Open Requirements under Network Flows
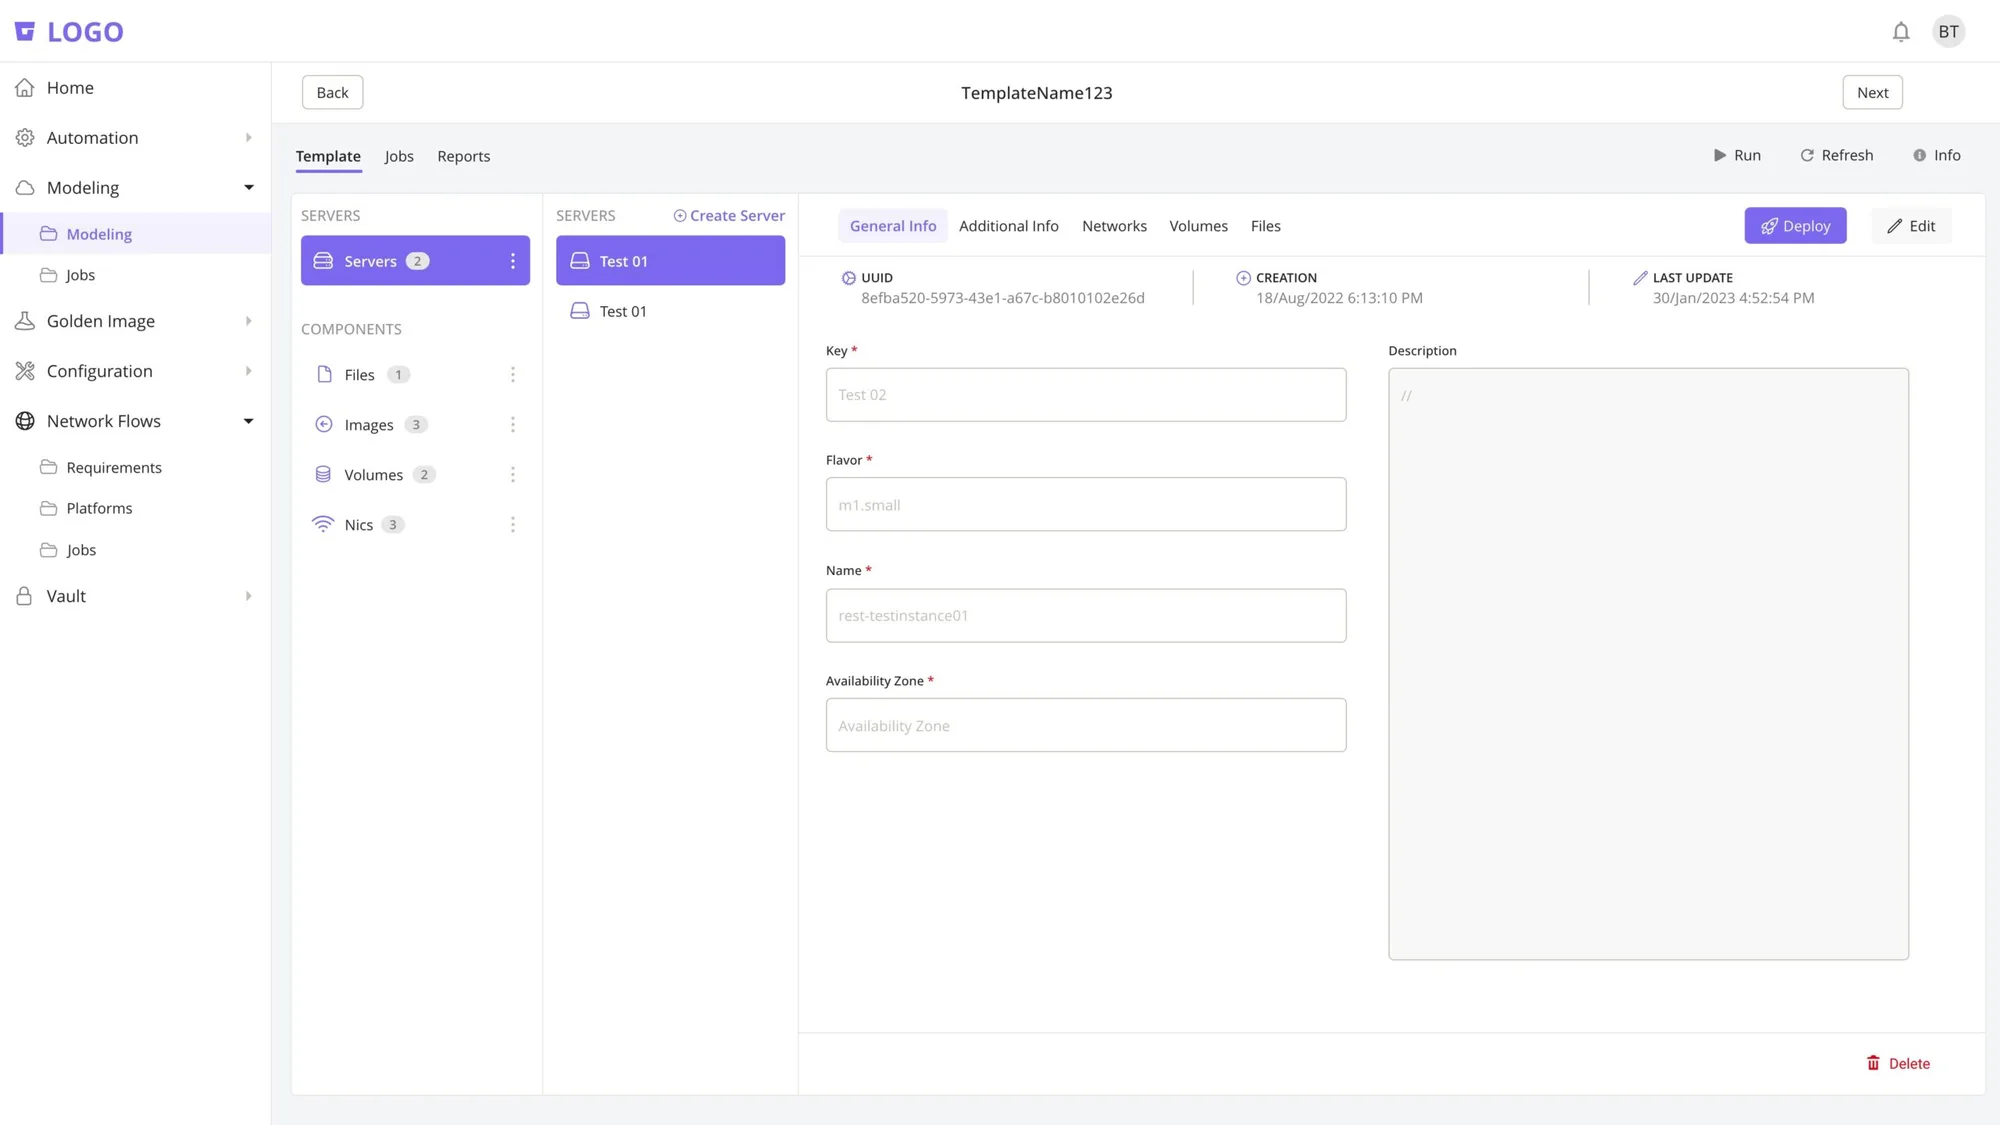 (x=114, y=468)
